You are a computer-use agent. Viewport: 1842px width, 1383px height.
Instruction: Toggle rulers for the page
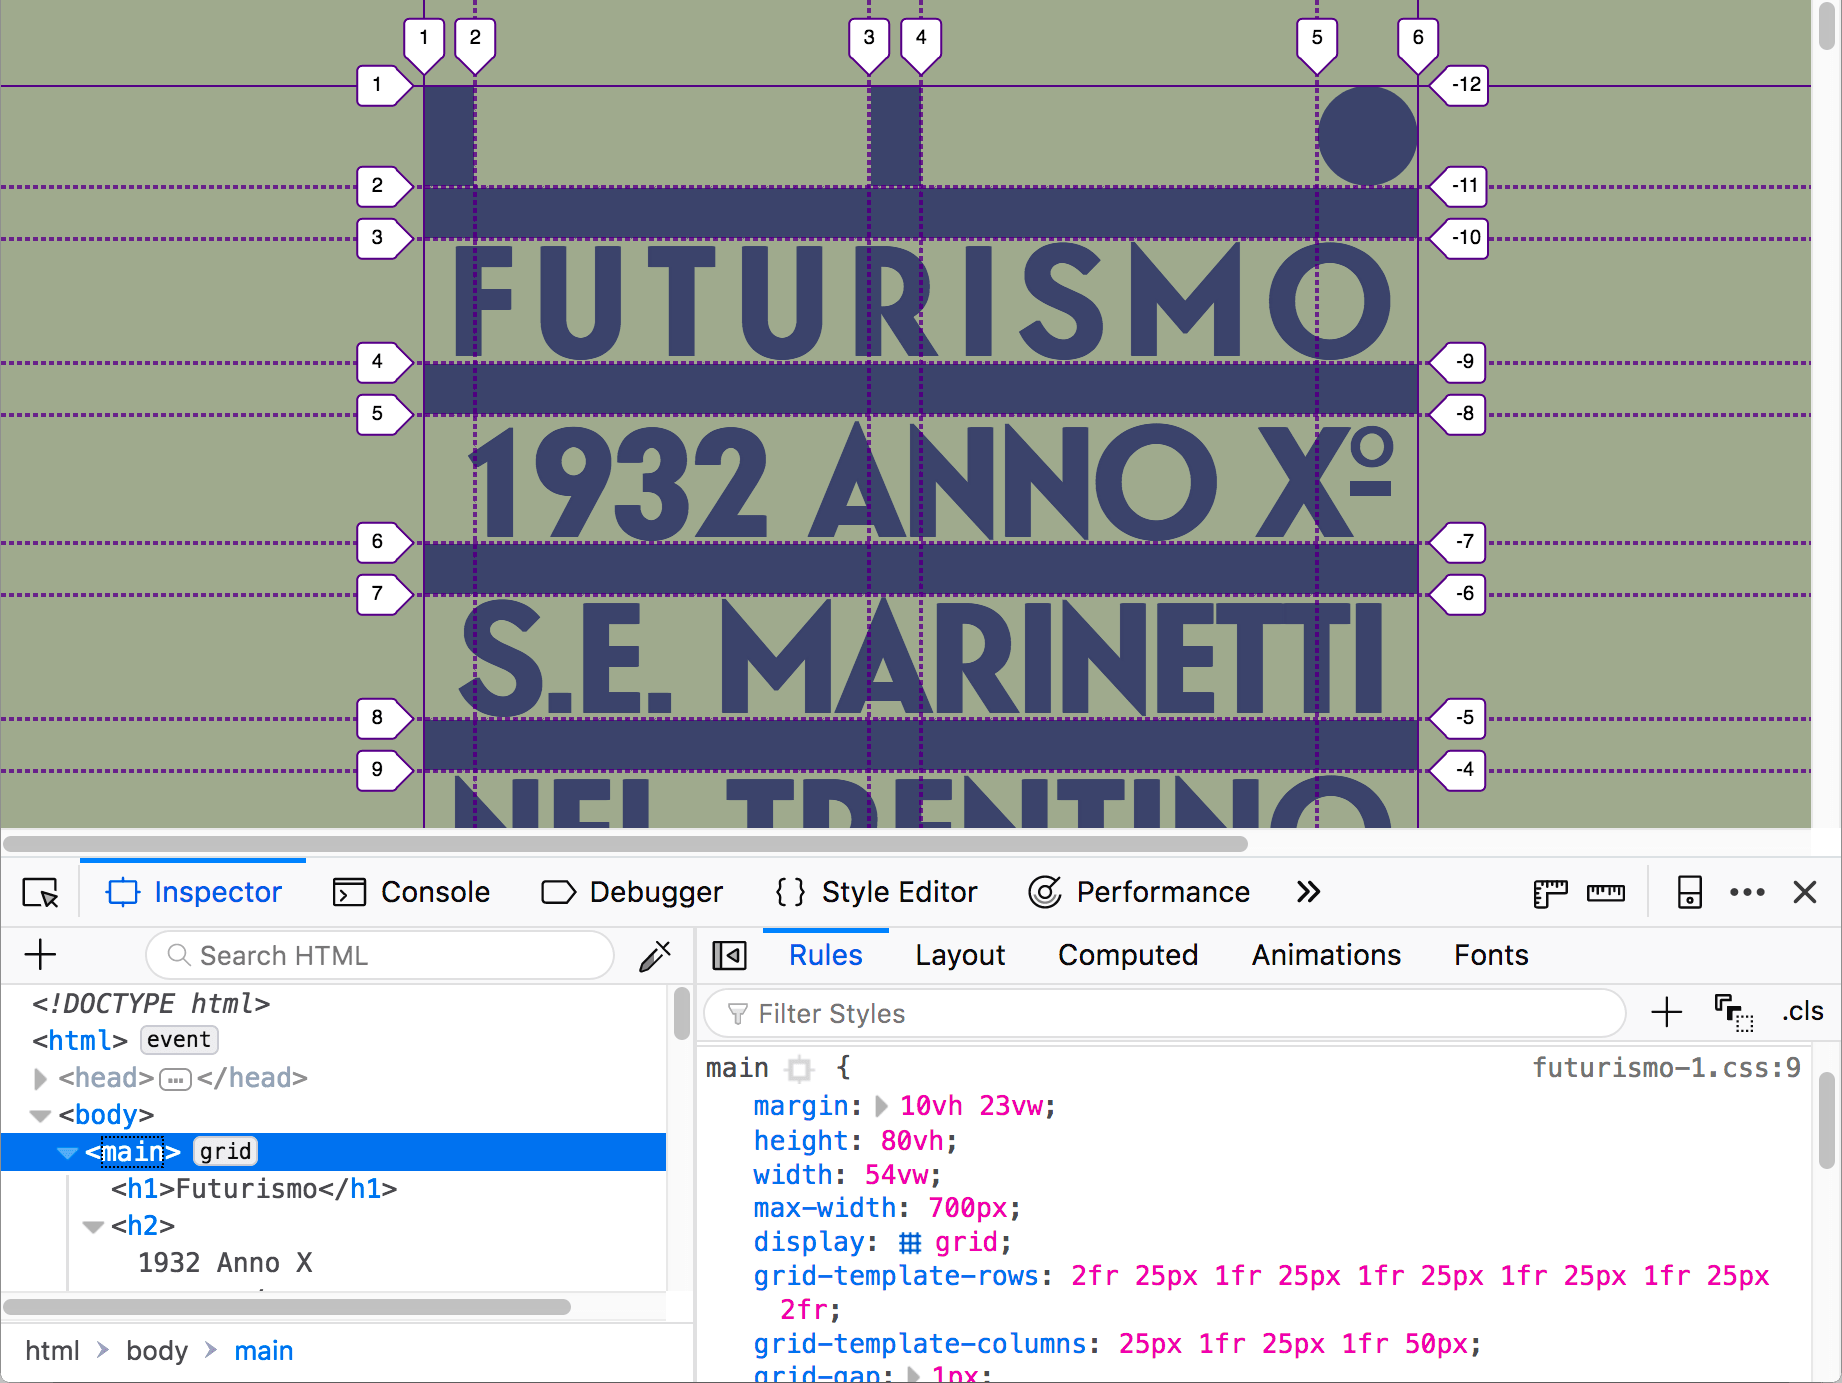tap(1550, 892)
